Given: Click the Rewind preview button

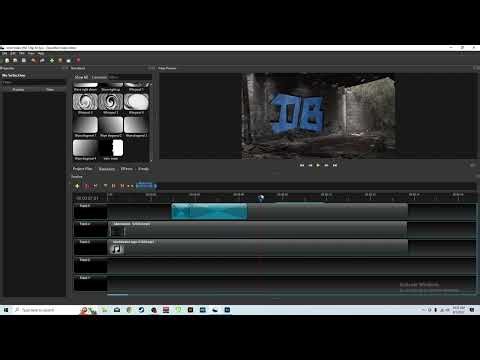Looking at the screenshot, I should click(310, 165).
